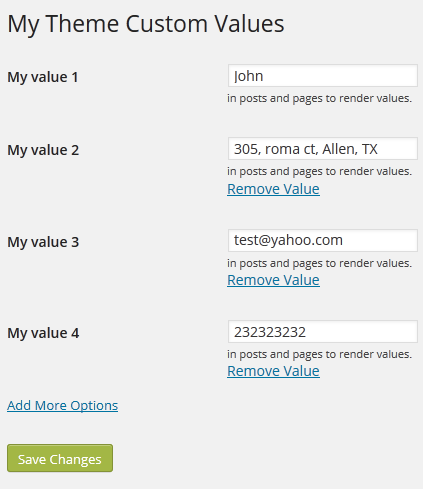This screenshot has width=423, height=489.
Task: Focus the input field containing John
Action: click(323, 76)
